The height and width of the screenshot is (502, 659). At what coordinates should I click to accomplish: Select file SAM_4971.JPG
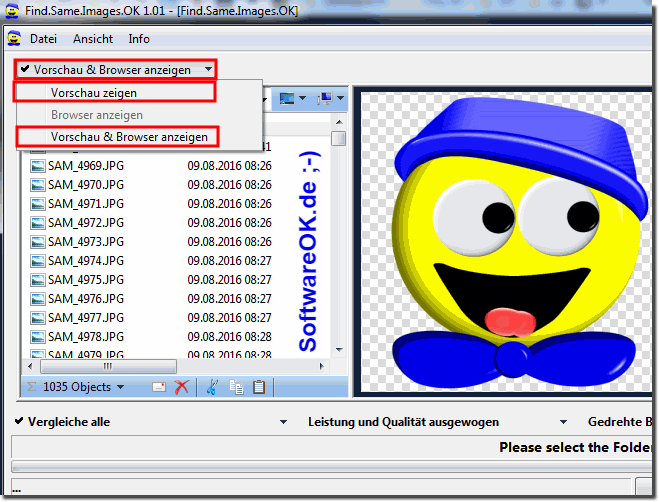click(86, 204)
